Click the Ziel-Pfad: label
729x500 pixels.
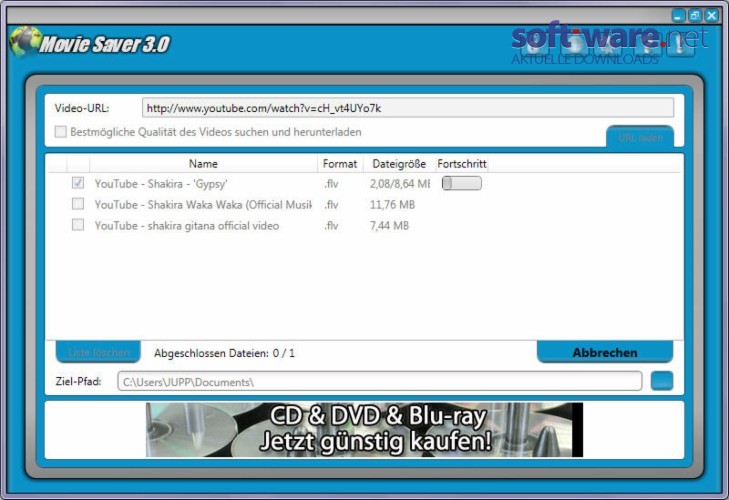coord(78,381)
